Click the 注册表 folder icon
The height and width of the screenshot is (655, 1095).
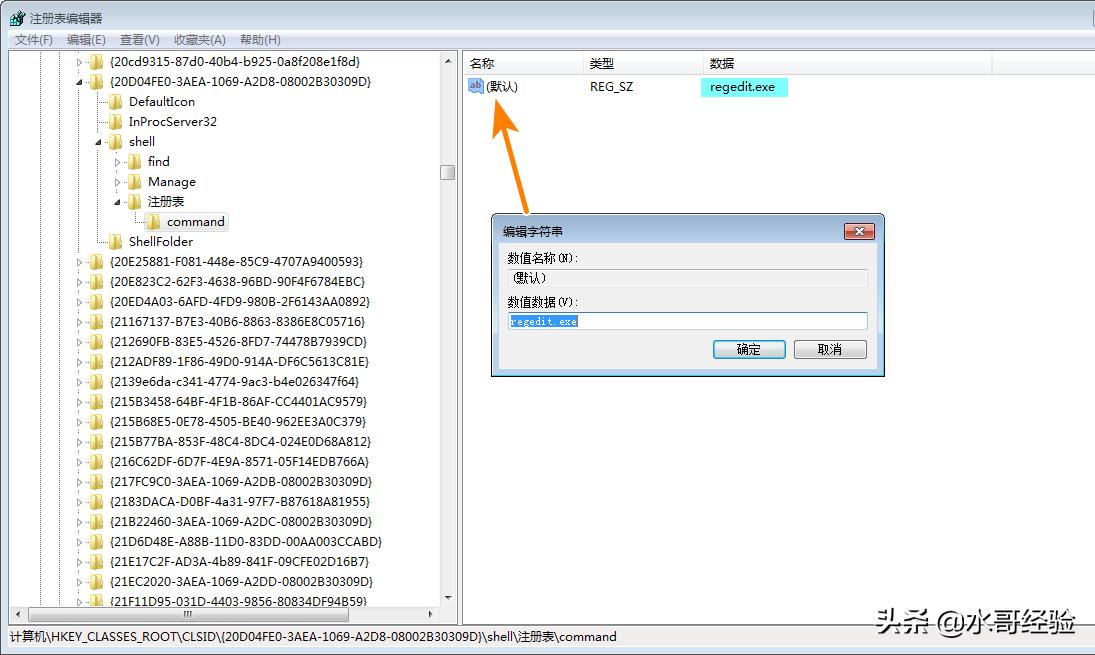[x=135, y=202]
